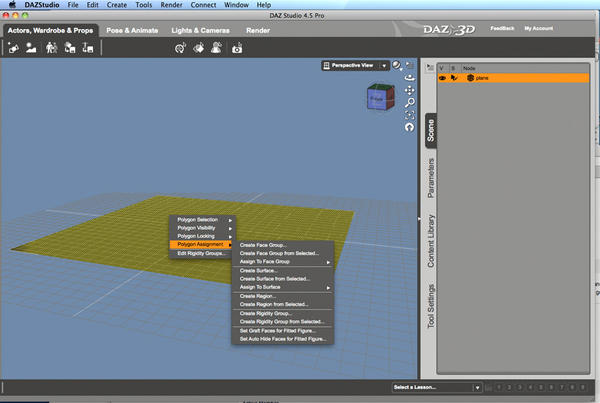Screen dimensions: 600x403
Task: Toggle selectable arrow of plane node
Action: (454, 78)
